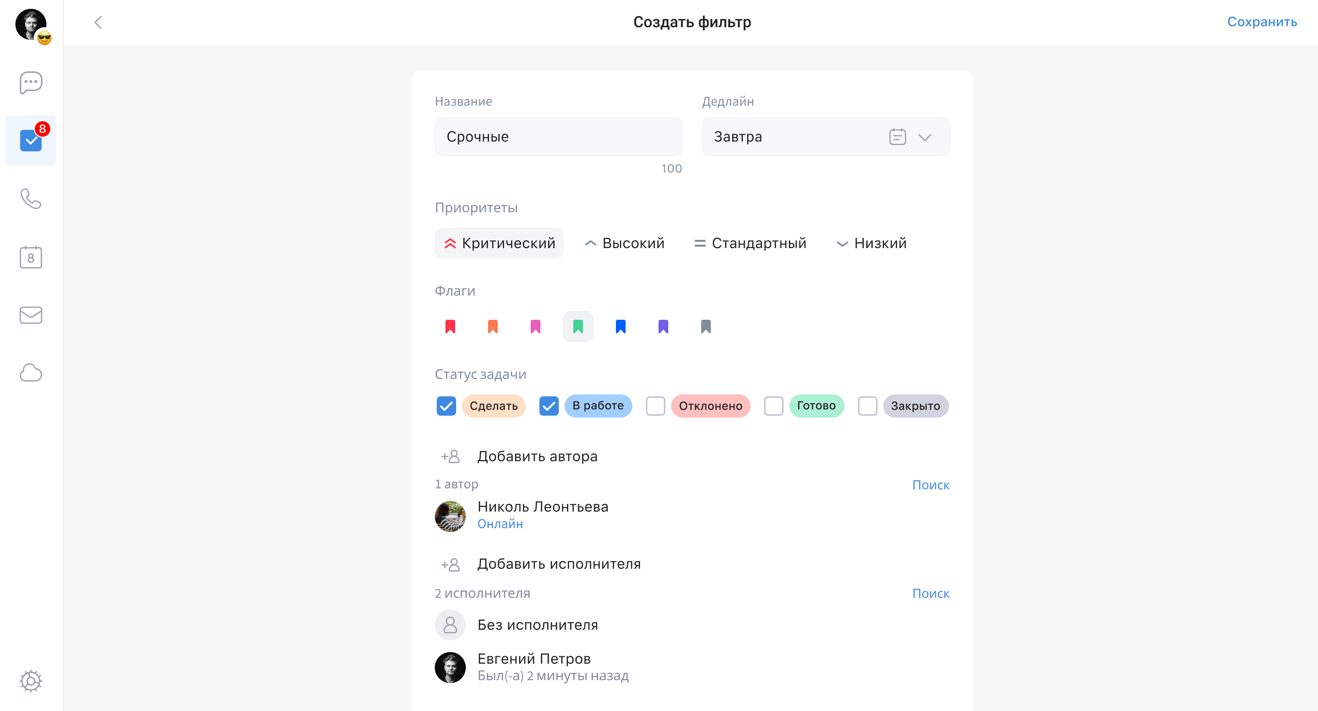The image size is (1318, 711).
Task: Click Сохранить to save filter
Action: [1262, 22]
